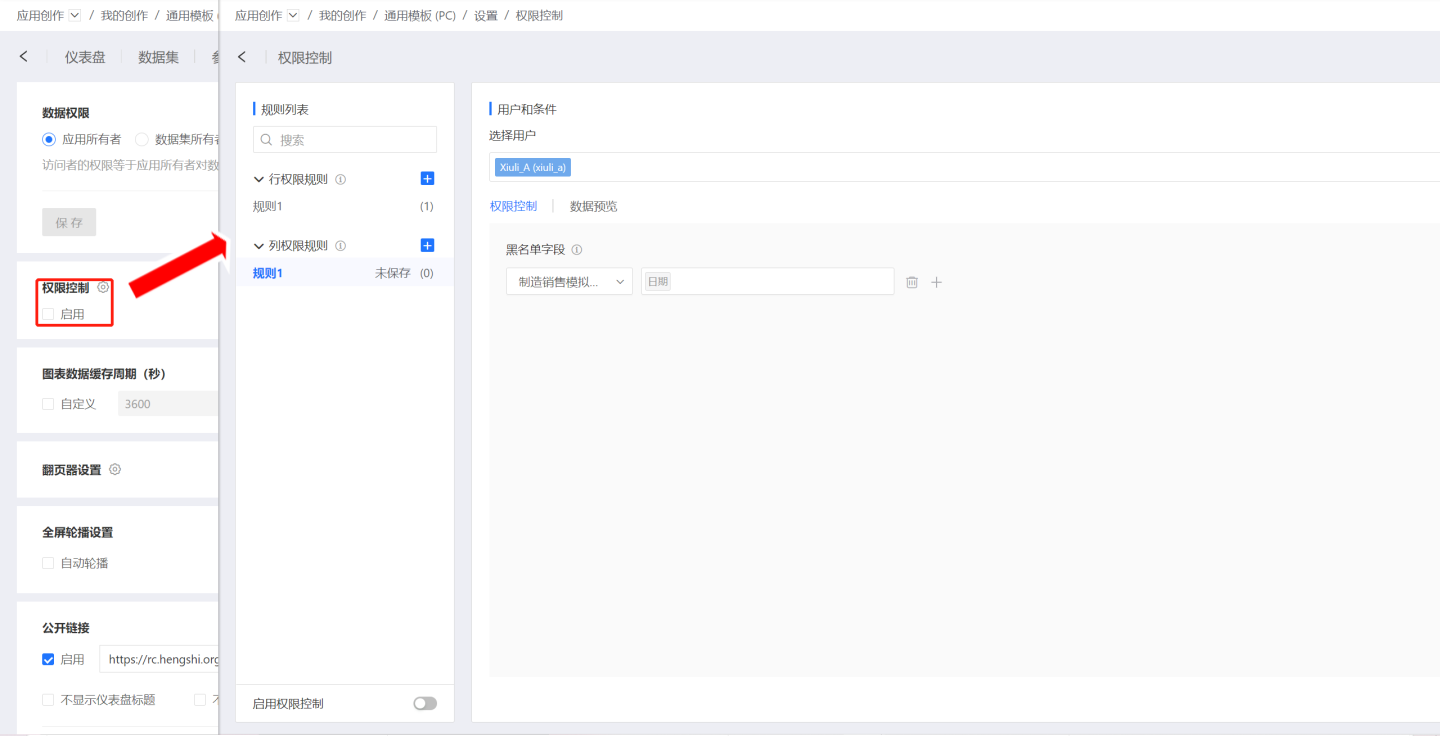Open the 制造销售模拟 dataset dropdown
Screen dimensions: 1440x736
(569, 283)
